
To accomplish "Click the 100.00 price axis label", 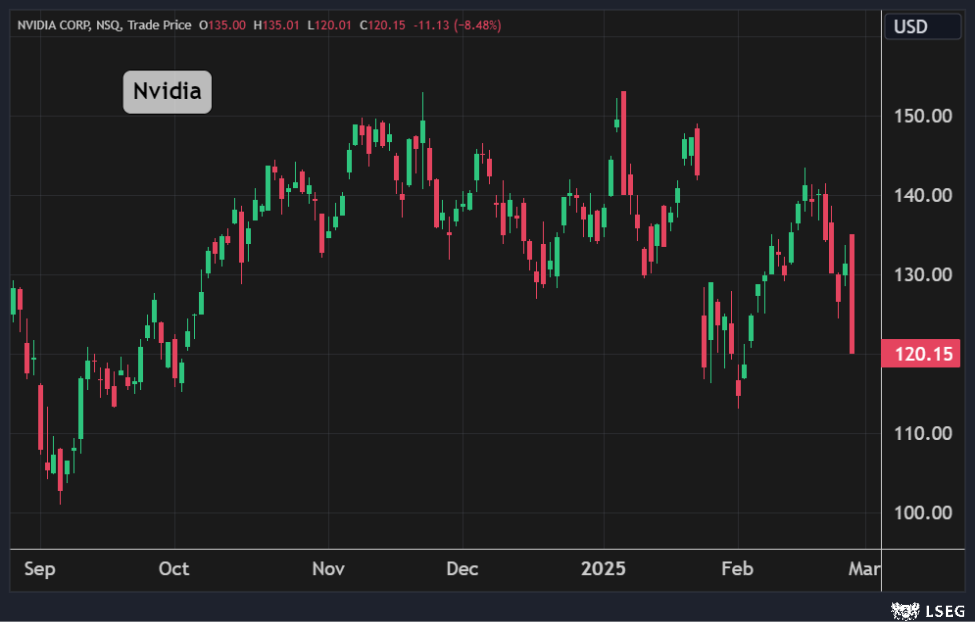I will pos(921,513).
